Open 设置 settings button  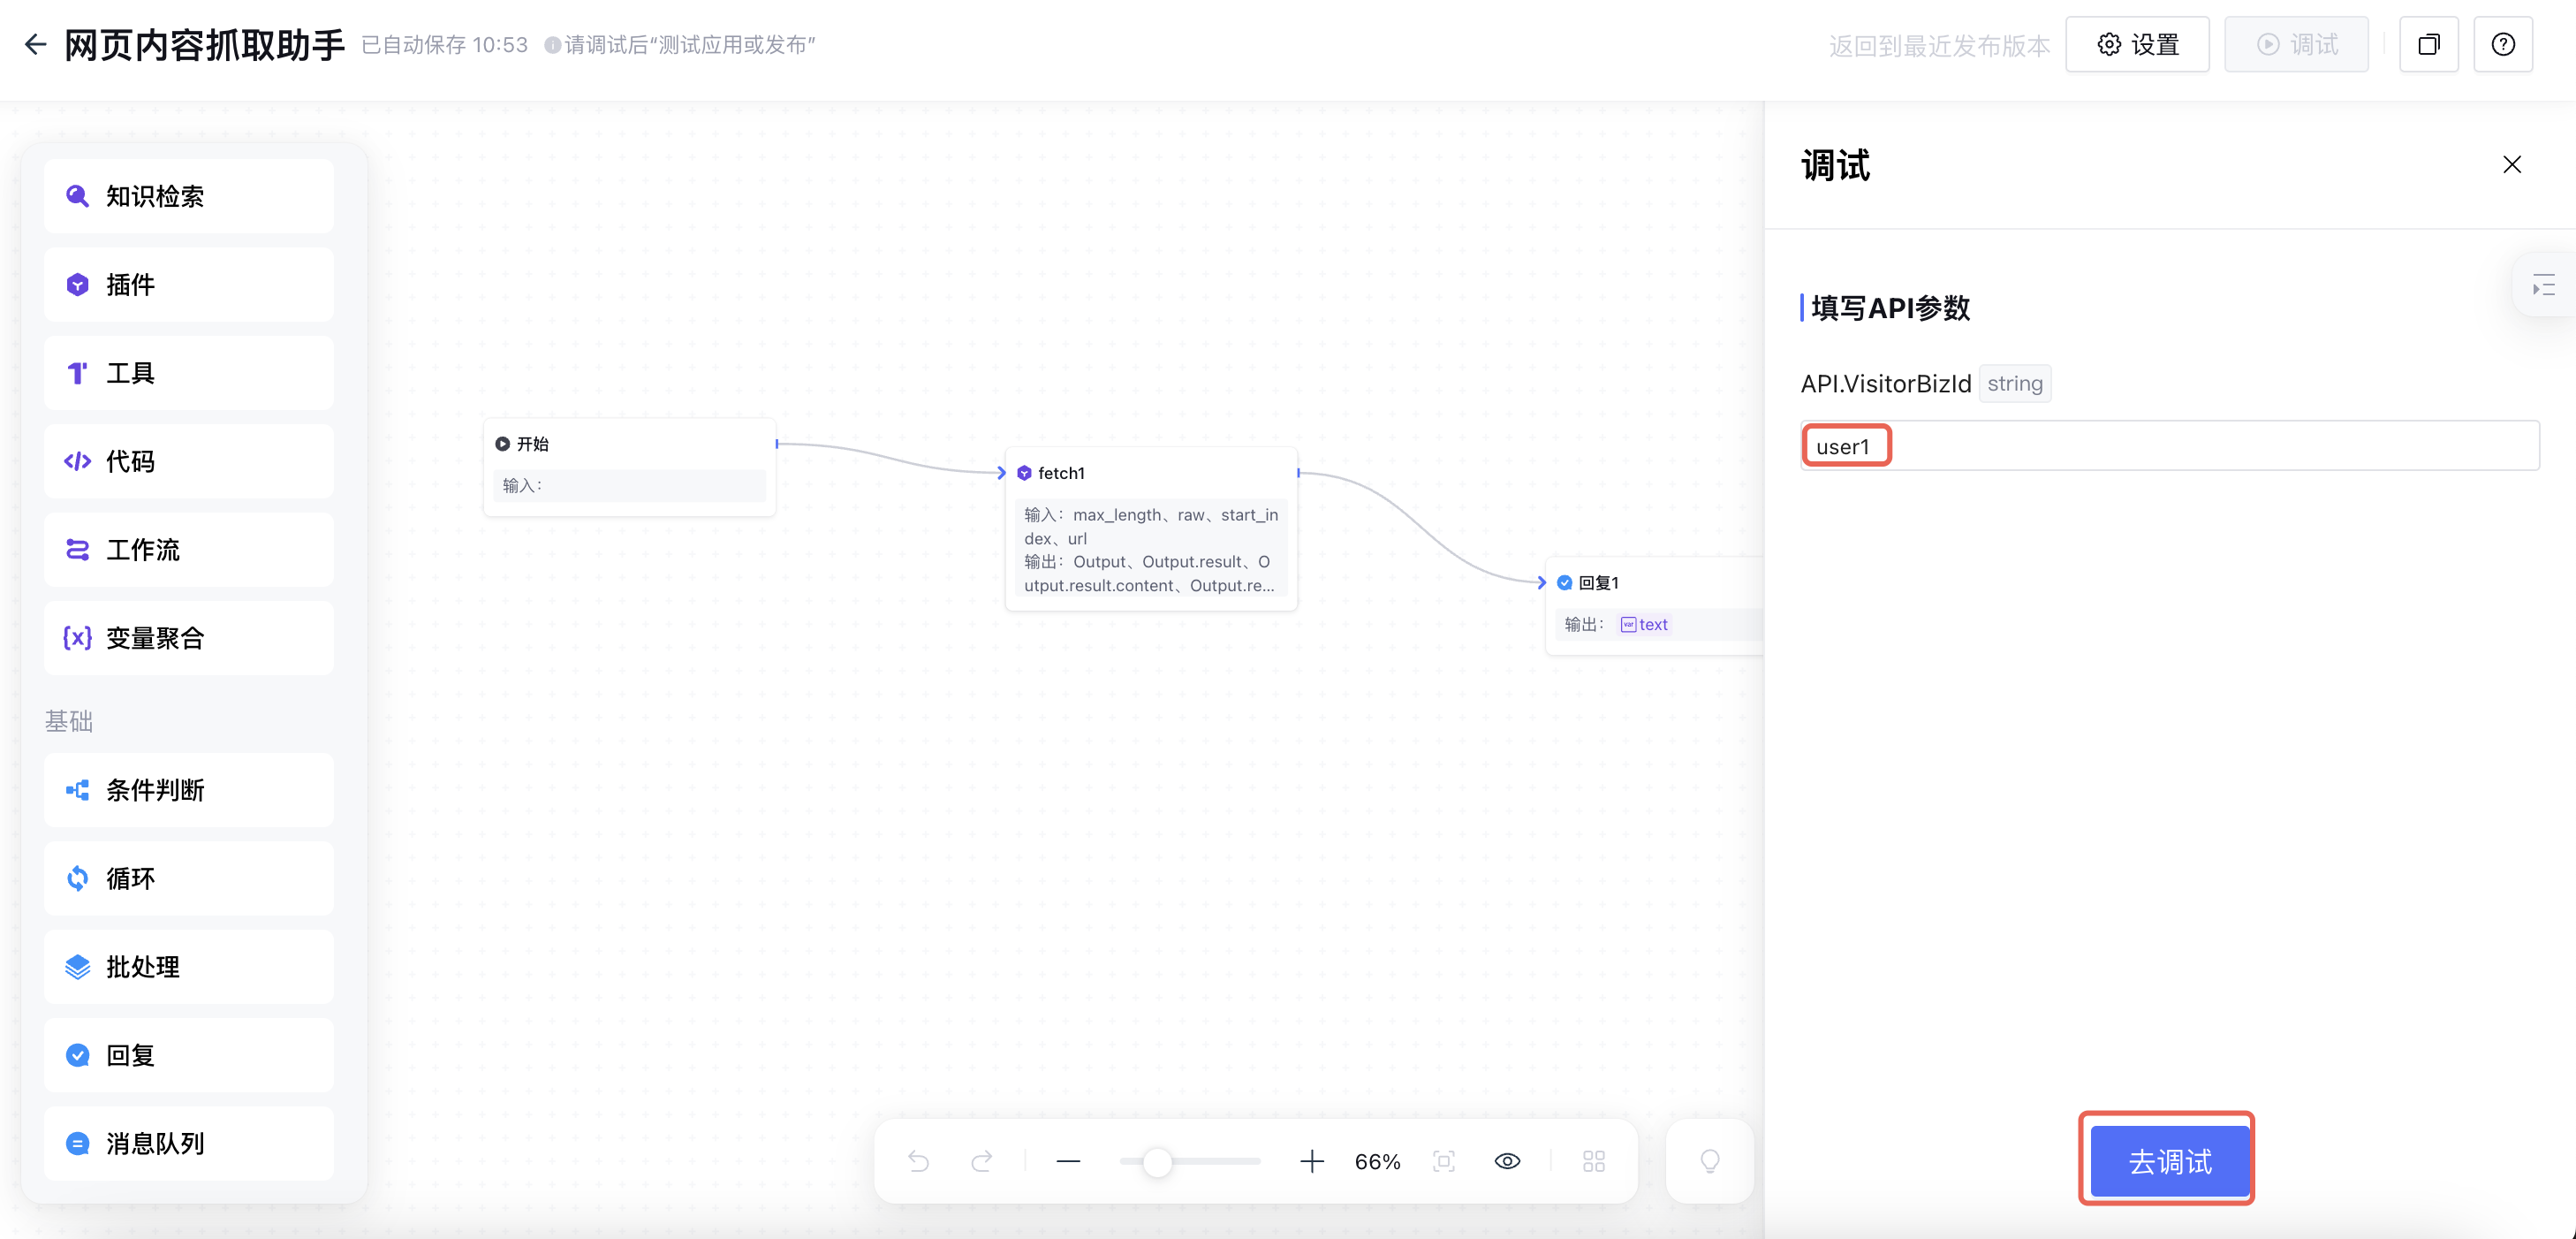pyautogui.click(x=2137, y=44)
